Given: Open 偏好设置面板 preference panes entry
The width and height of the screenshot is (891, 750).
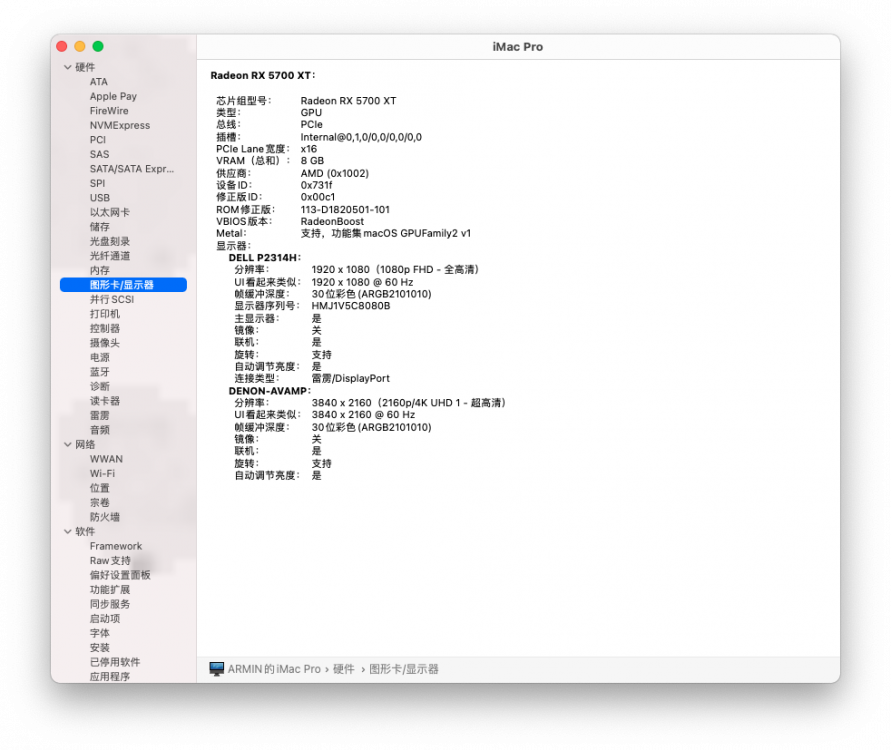Looking at the screenshot, I should (x=120, y=575).
